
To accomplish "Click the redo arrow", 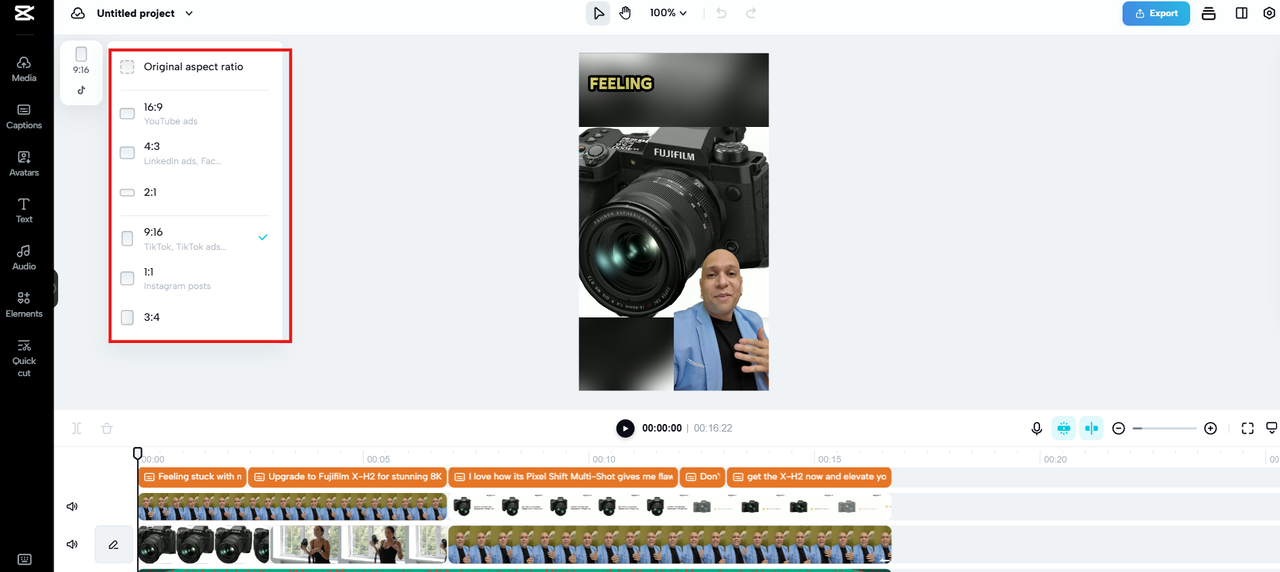I will tap(751, 13).
